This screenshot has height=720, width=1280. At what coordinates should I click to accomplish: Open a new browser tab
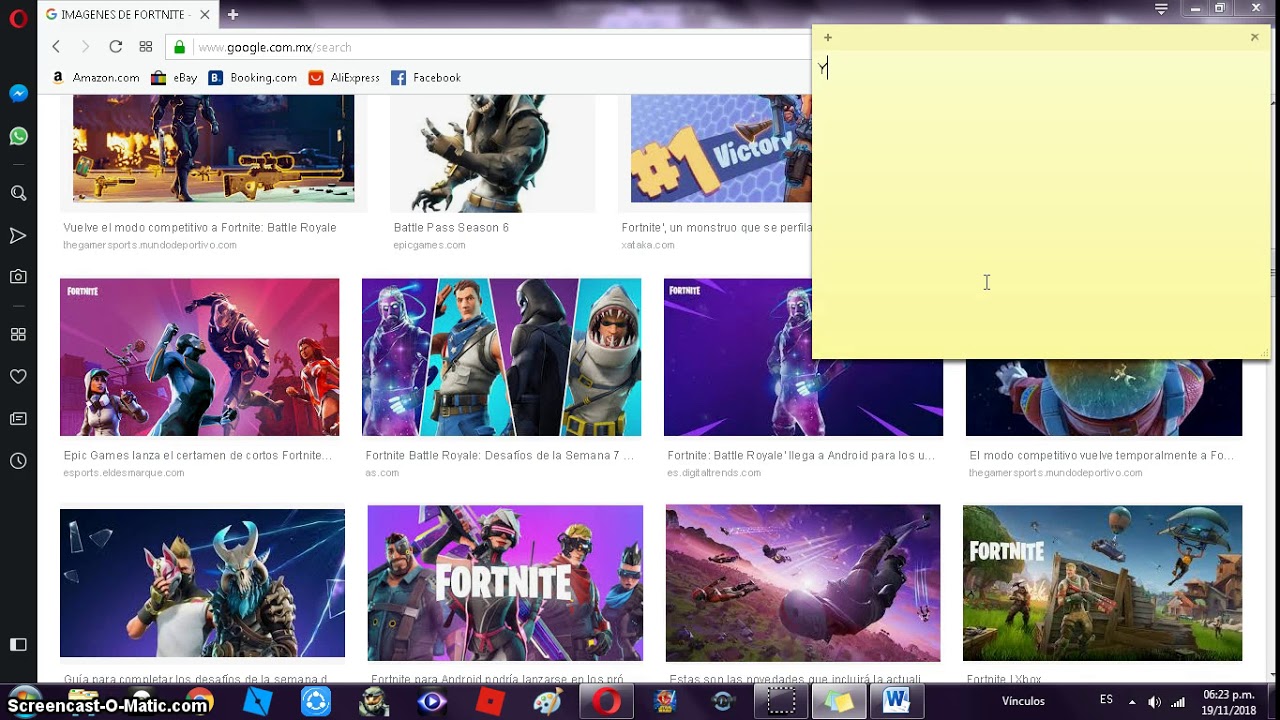tap(233, 15)
